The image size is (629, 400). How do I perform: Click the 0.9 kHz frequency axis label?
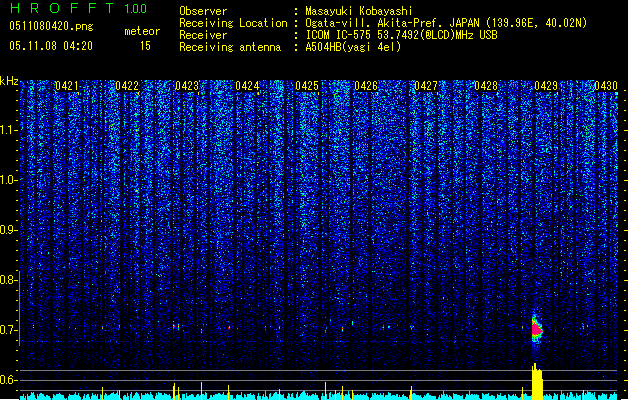pyautogui.click(x=8, y=230)
